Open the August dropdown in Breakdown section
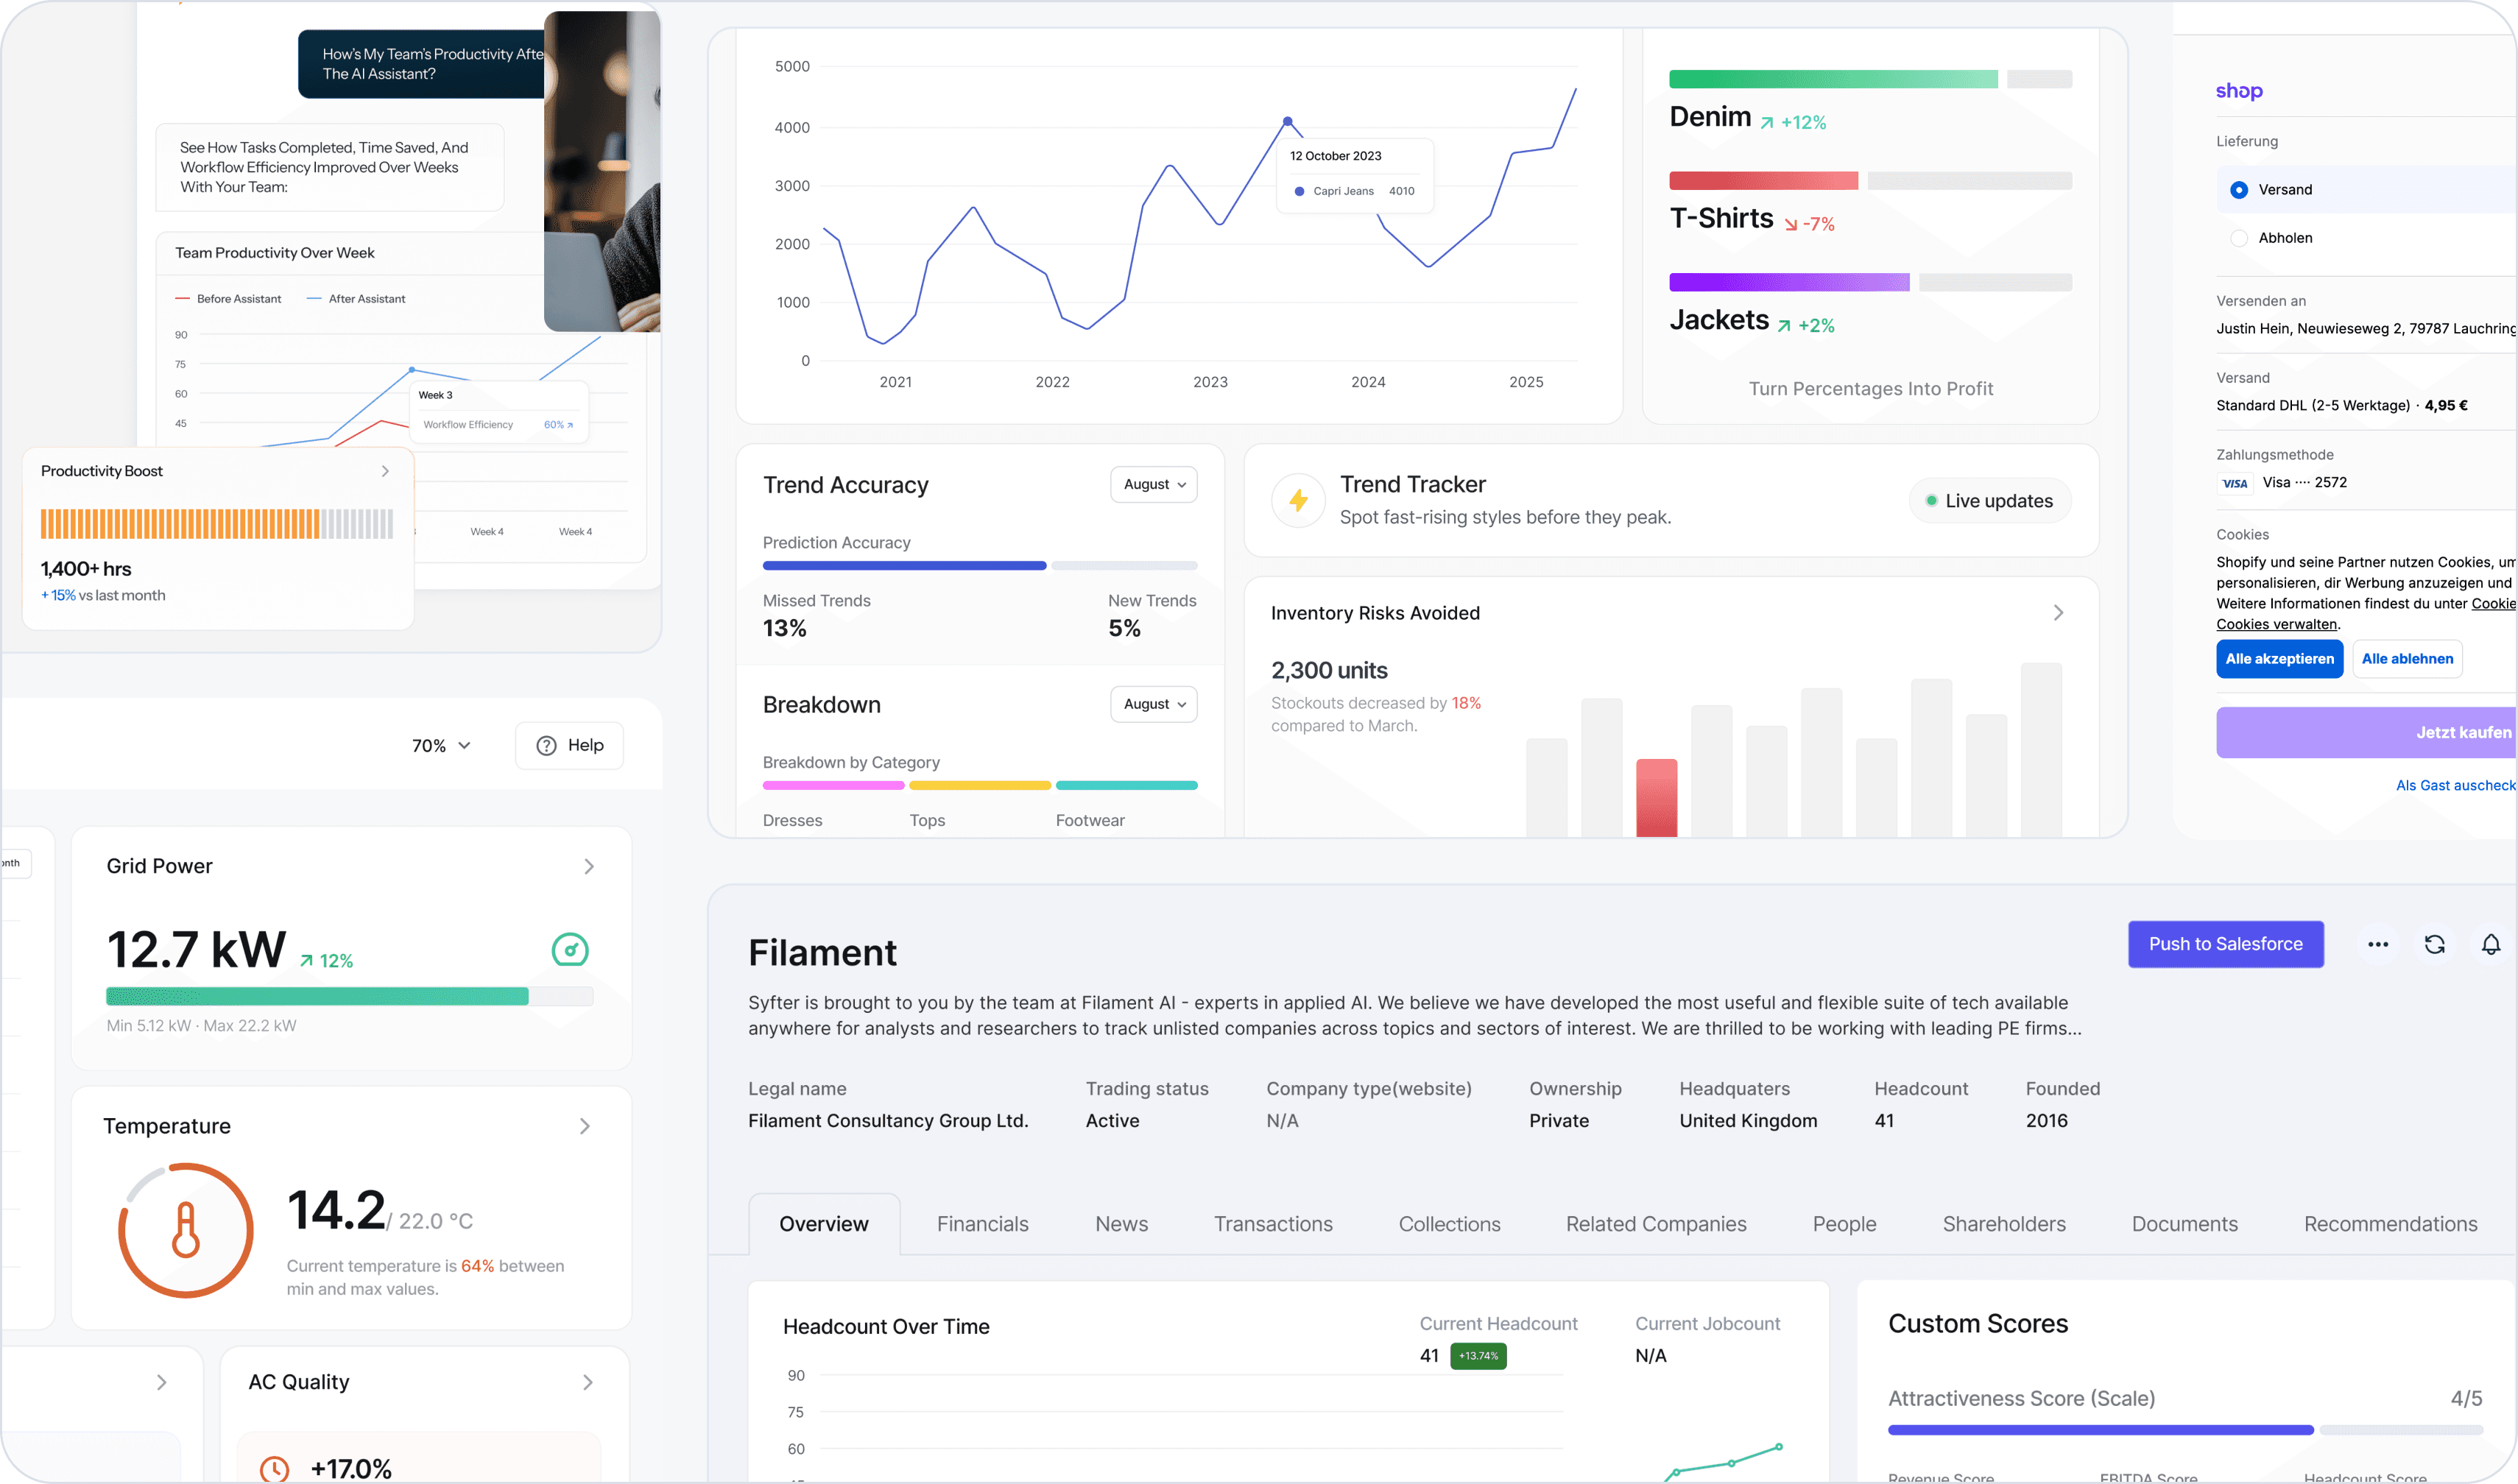 [1153, 704]
